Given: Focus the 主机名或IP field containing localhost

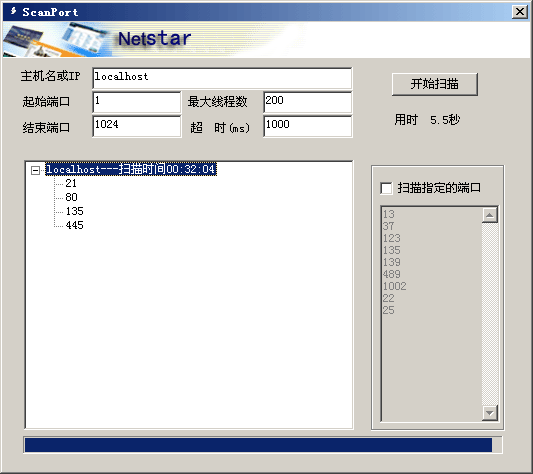Looking at the screenshot, I should 222,79.
